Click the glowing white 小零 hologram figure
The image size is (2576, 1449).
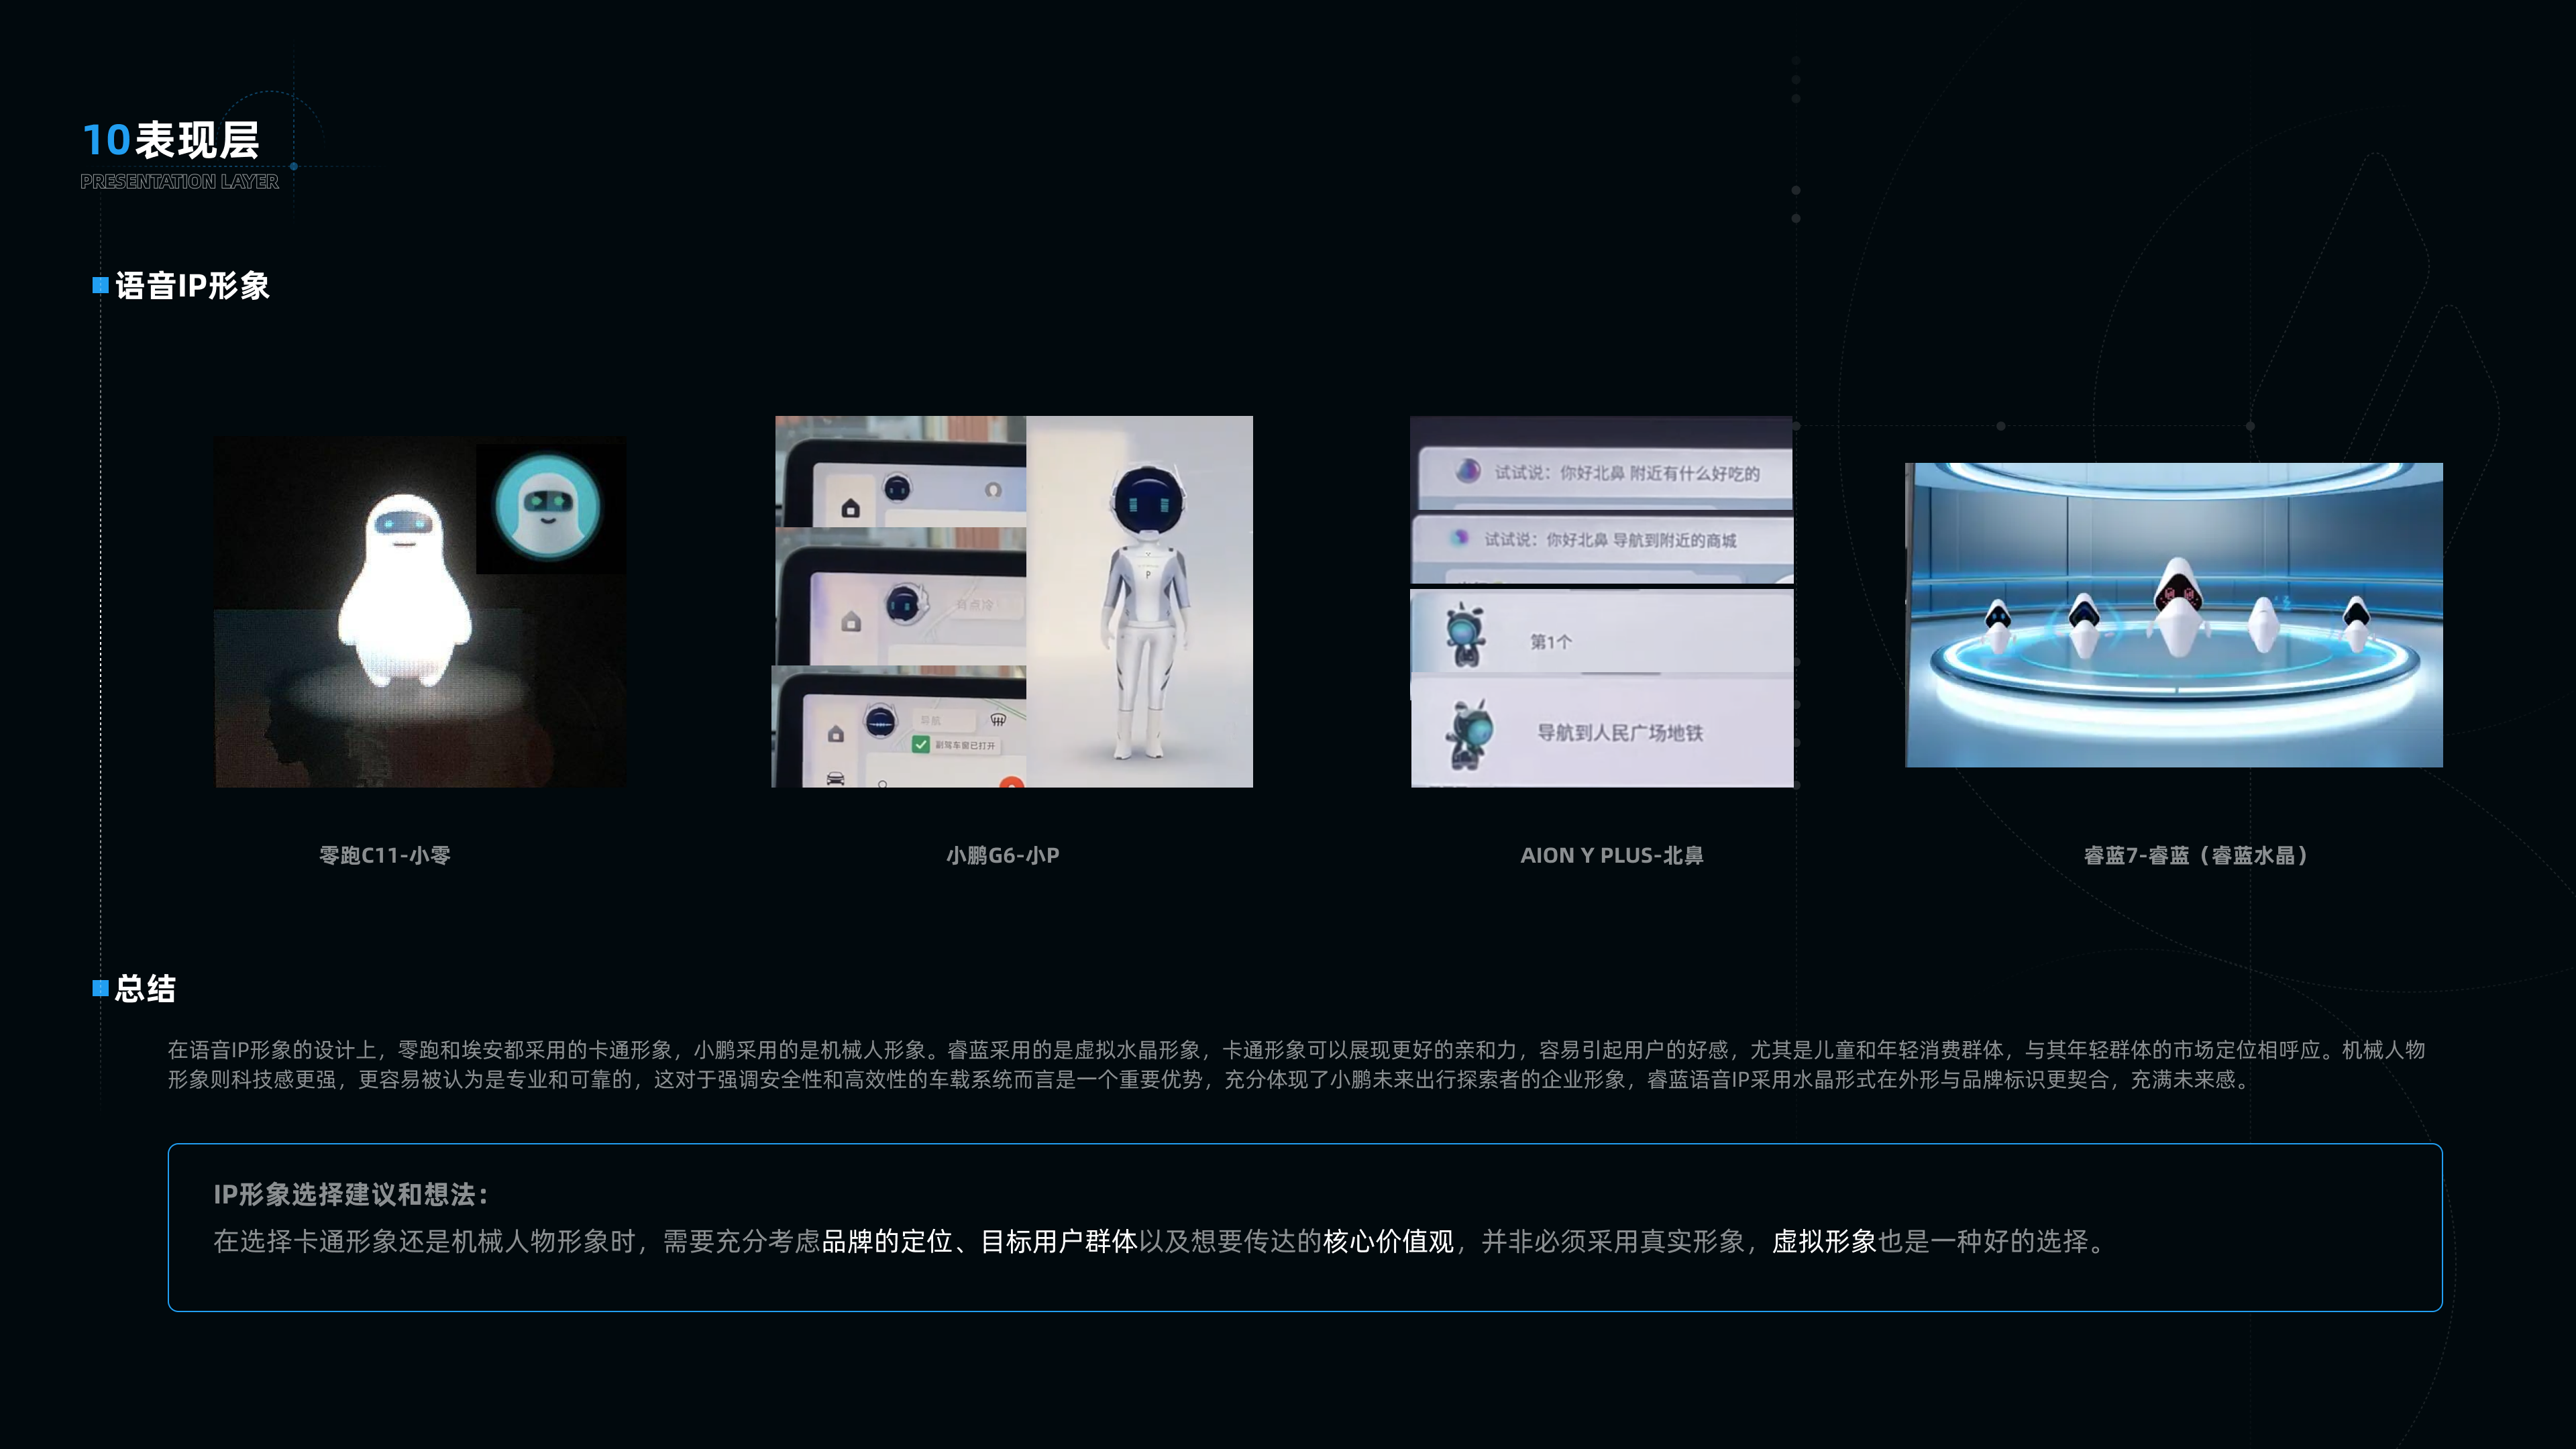404,592
